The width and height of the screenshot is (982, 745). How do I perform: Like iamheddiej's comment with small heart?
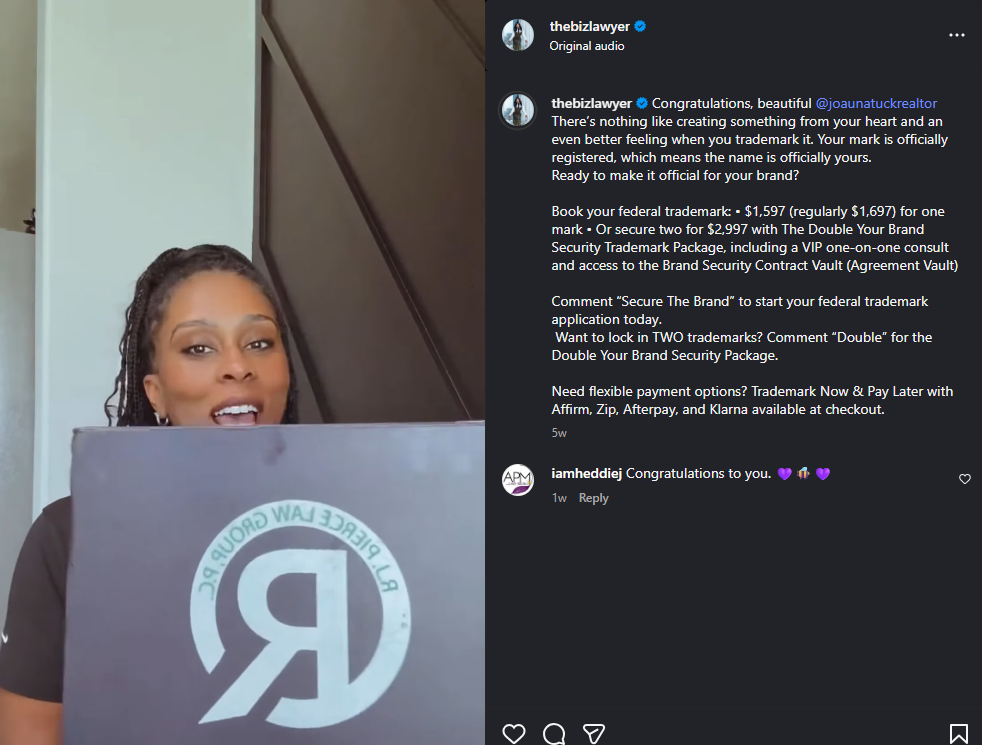964,479
